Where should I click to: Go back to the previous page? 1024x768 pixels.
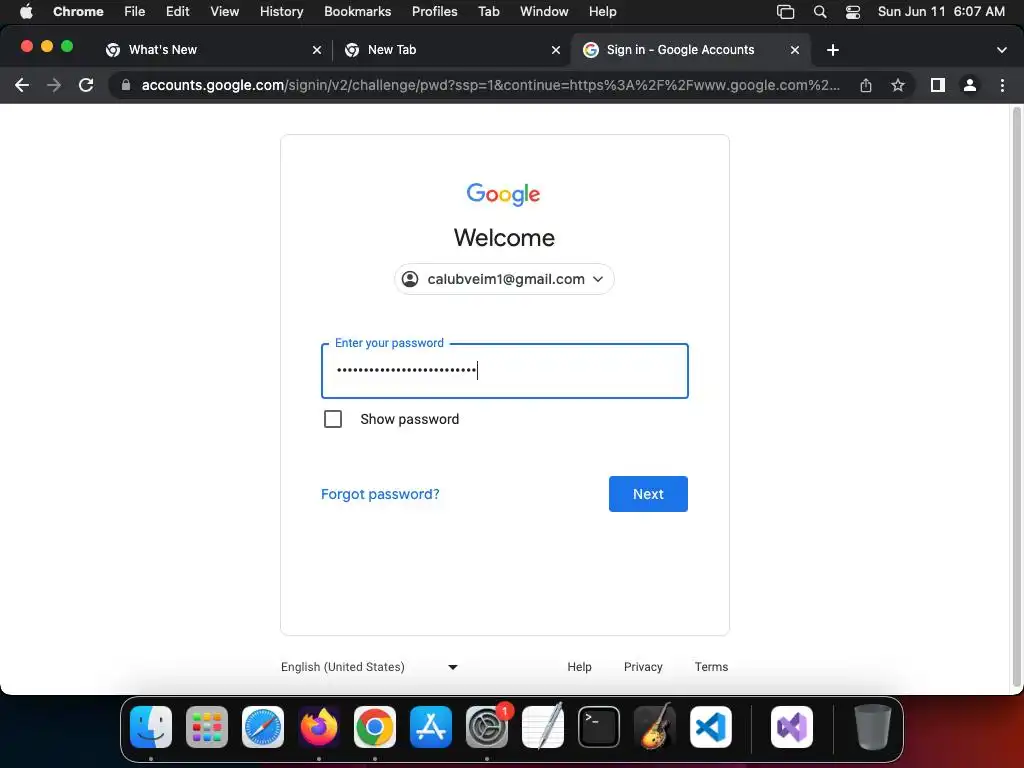(22, 85)
